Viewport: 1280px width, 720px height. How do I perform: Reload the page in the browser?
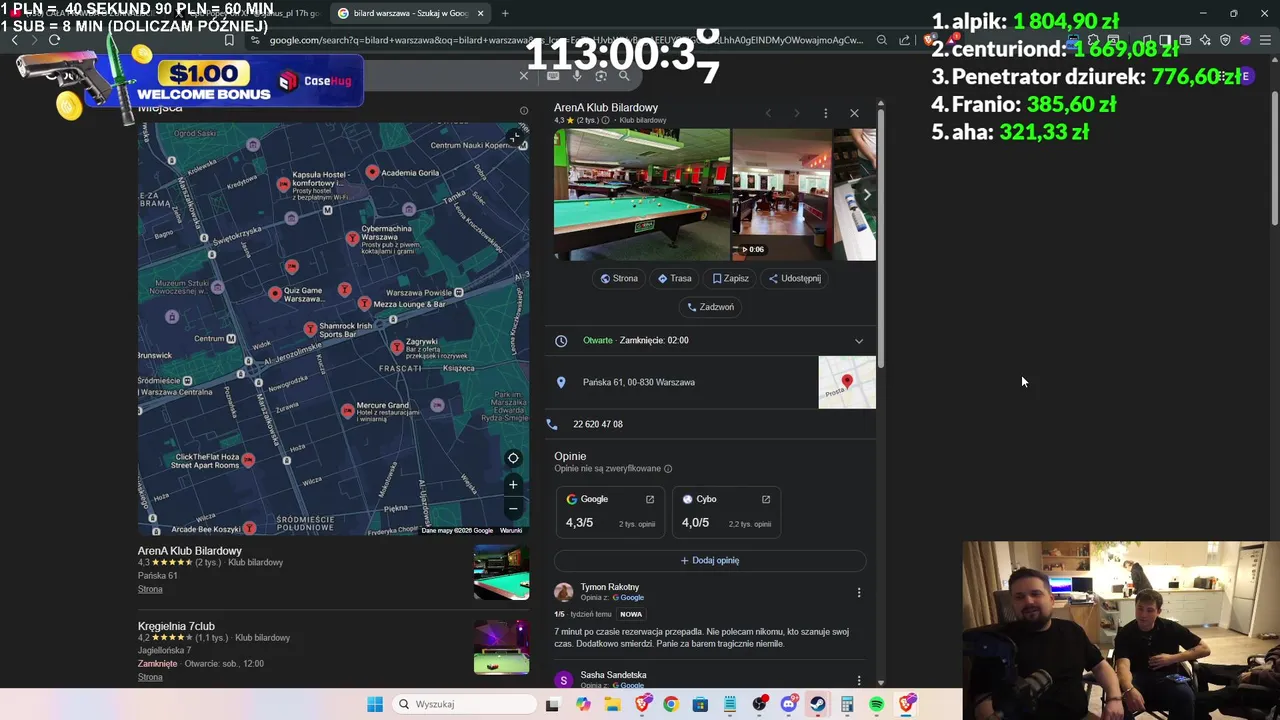[54, 40]
